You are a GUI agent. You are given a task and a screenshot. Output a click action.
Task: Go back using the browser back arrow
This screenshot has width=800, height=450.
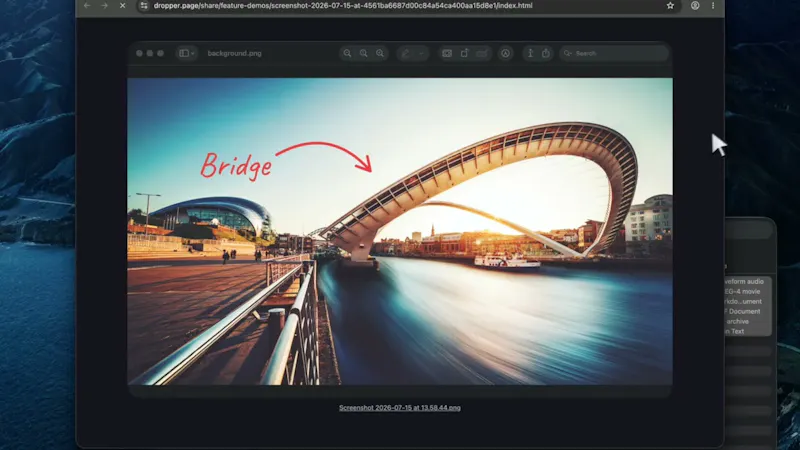pos(87,6)
